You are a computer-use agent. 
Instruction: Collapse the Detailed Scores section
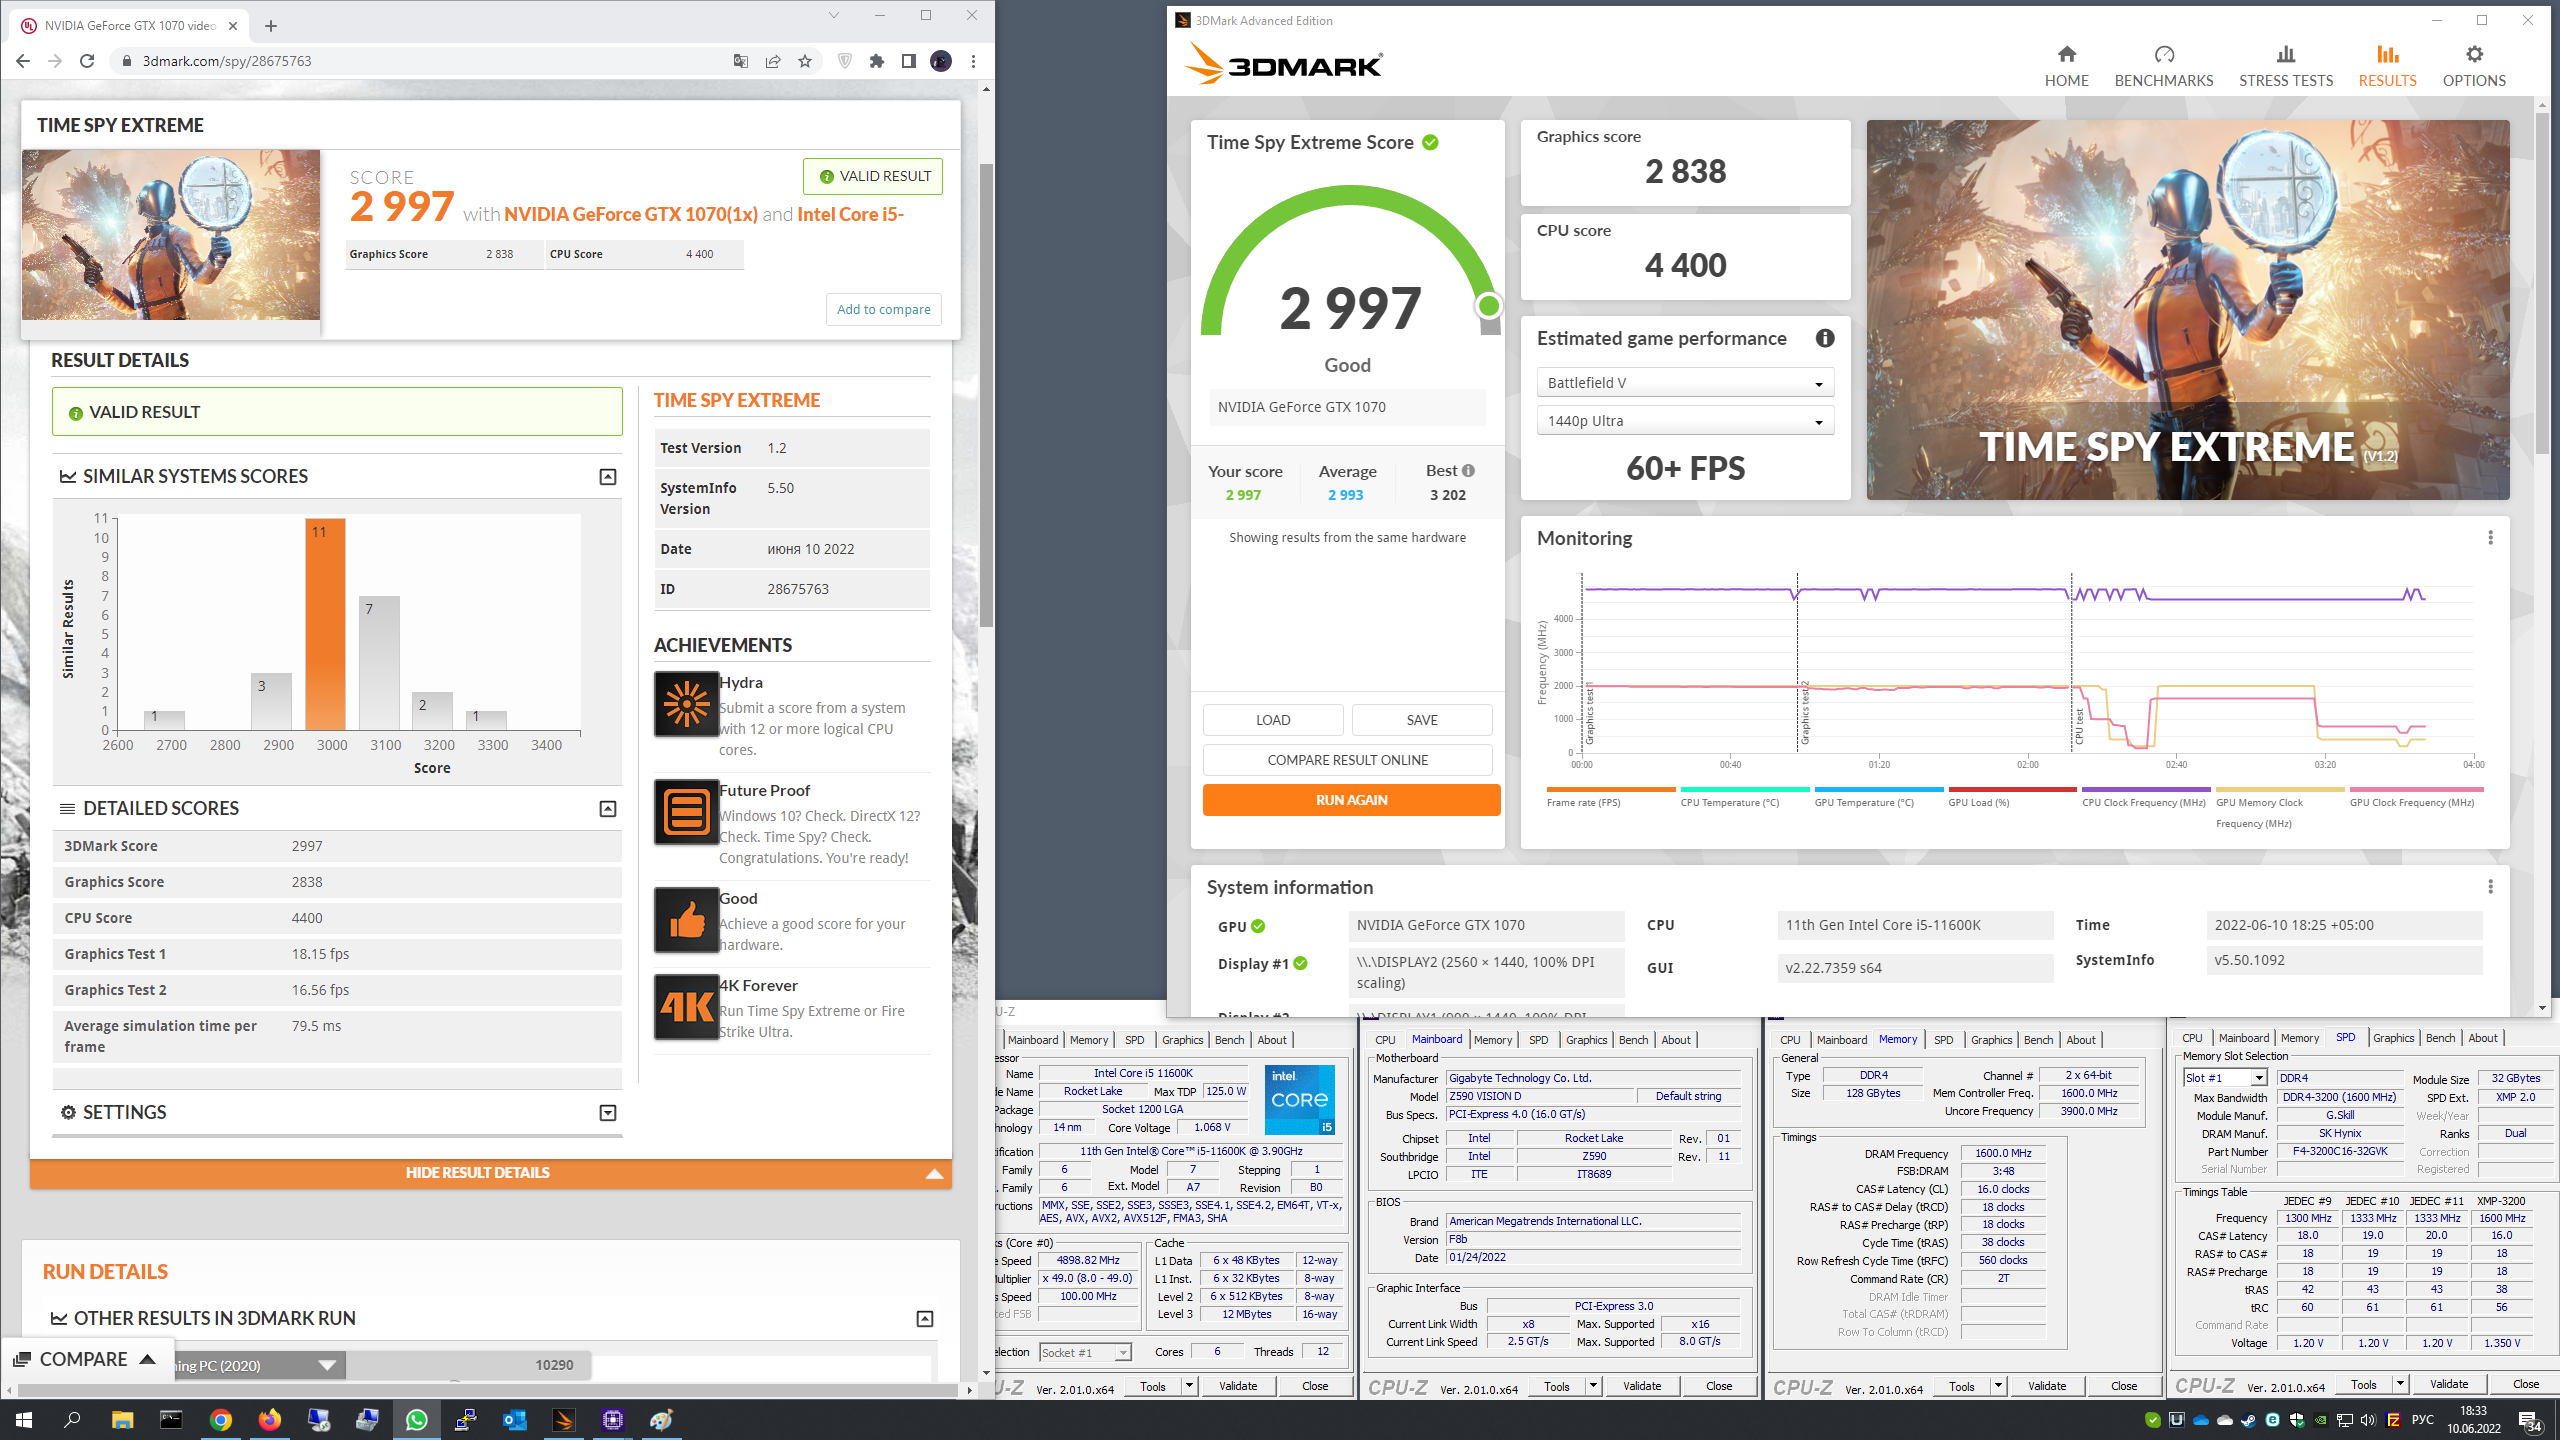pyautogui.click(x=607, y=809)
